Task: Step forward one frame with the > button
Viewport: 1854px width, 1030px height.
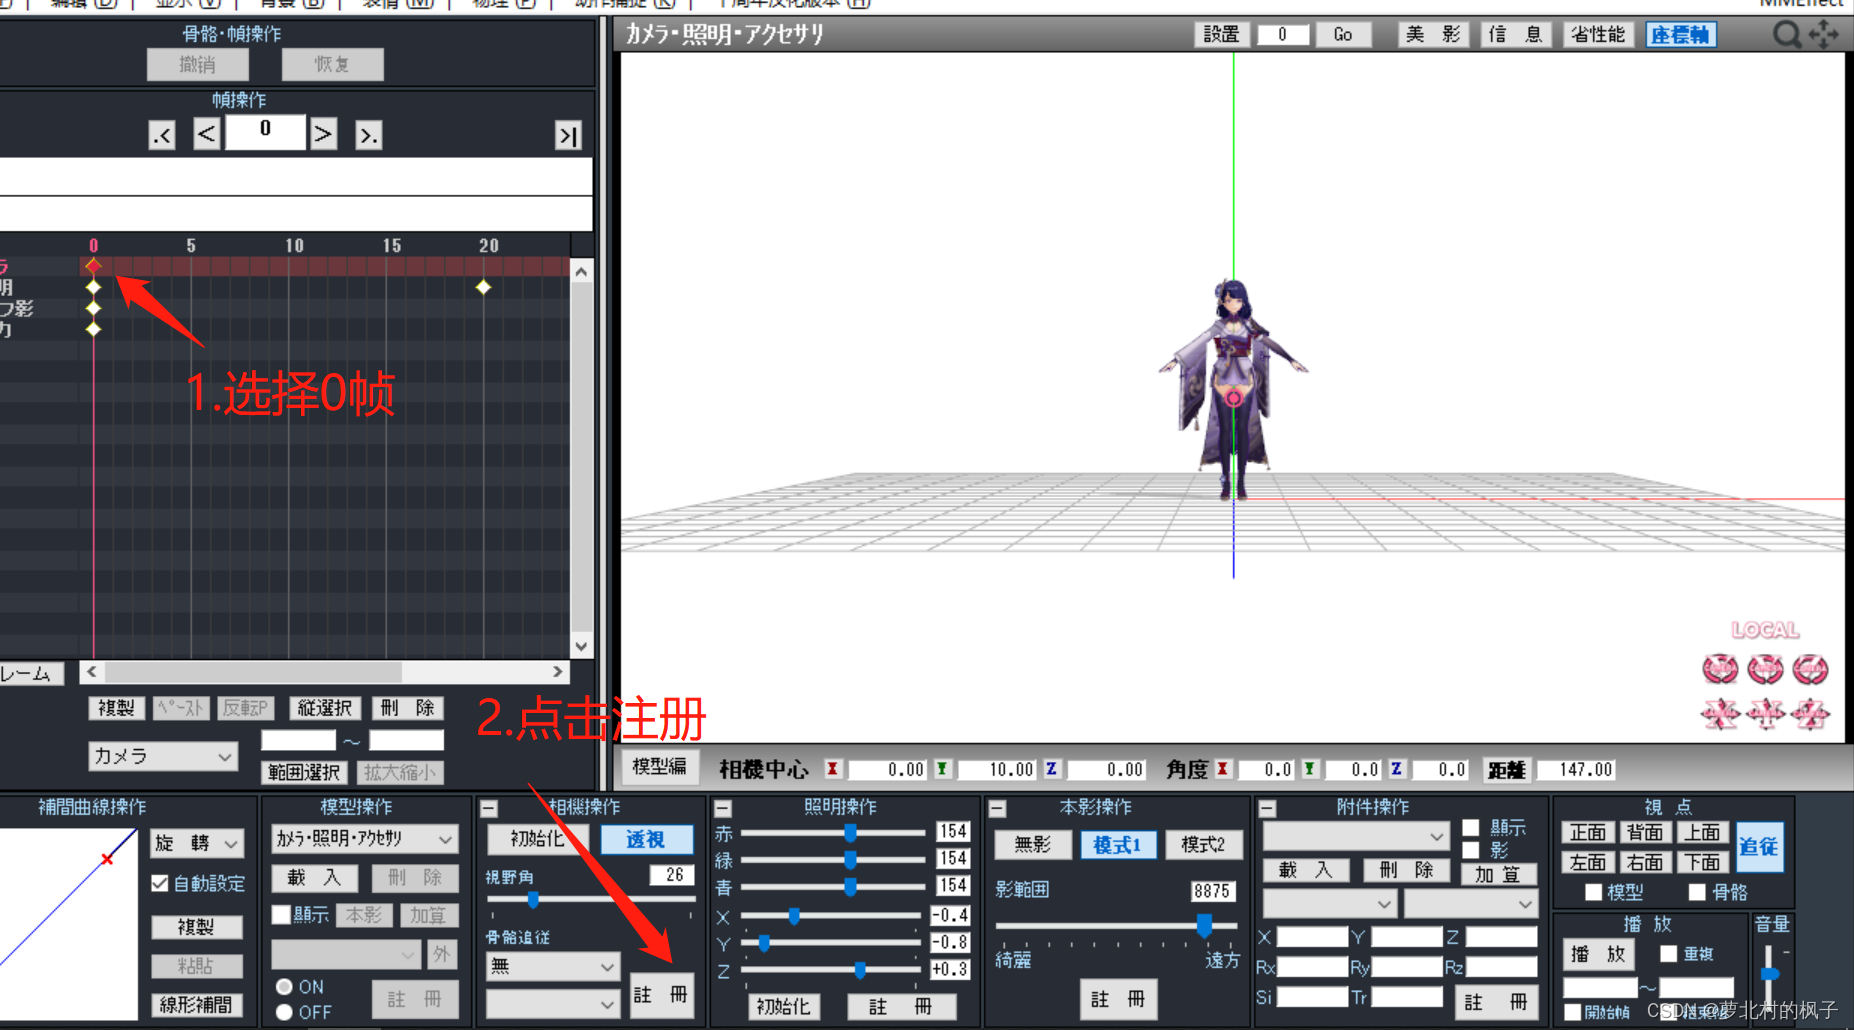Action: tap(322, 134)
